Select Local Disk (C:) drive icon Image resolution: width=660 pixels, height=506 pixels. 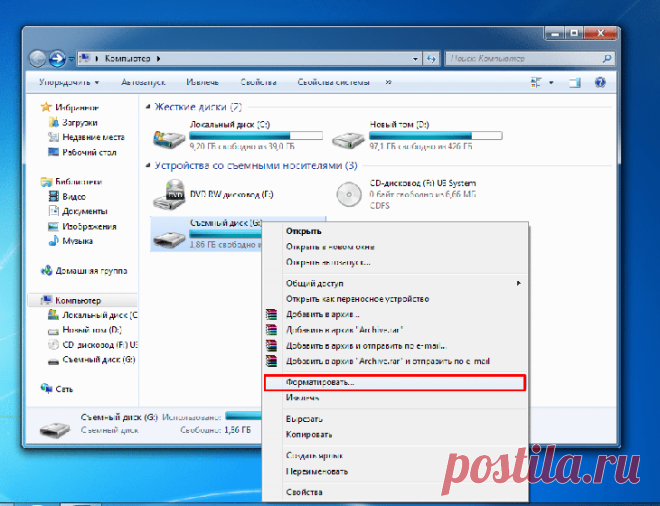coord(169,138)
